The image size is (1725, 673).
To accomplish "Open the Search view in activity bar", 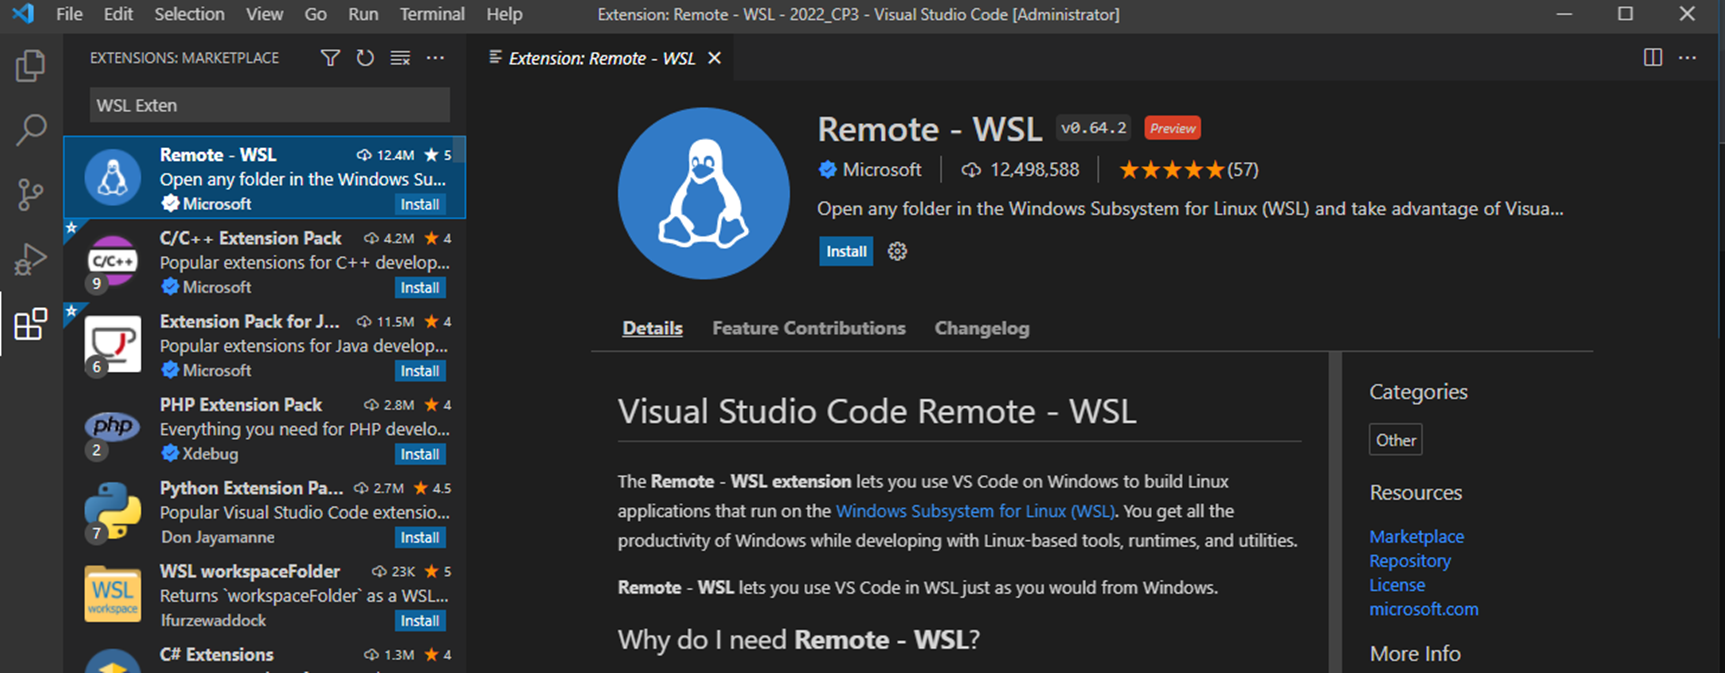I will point(31,130).
